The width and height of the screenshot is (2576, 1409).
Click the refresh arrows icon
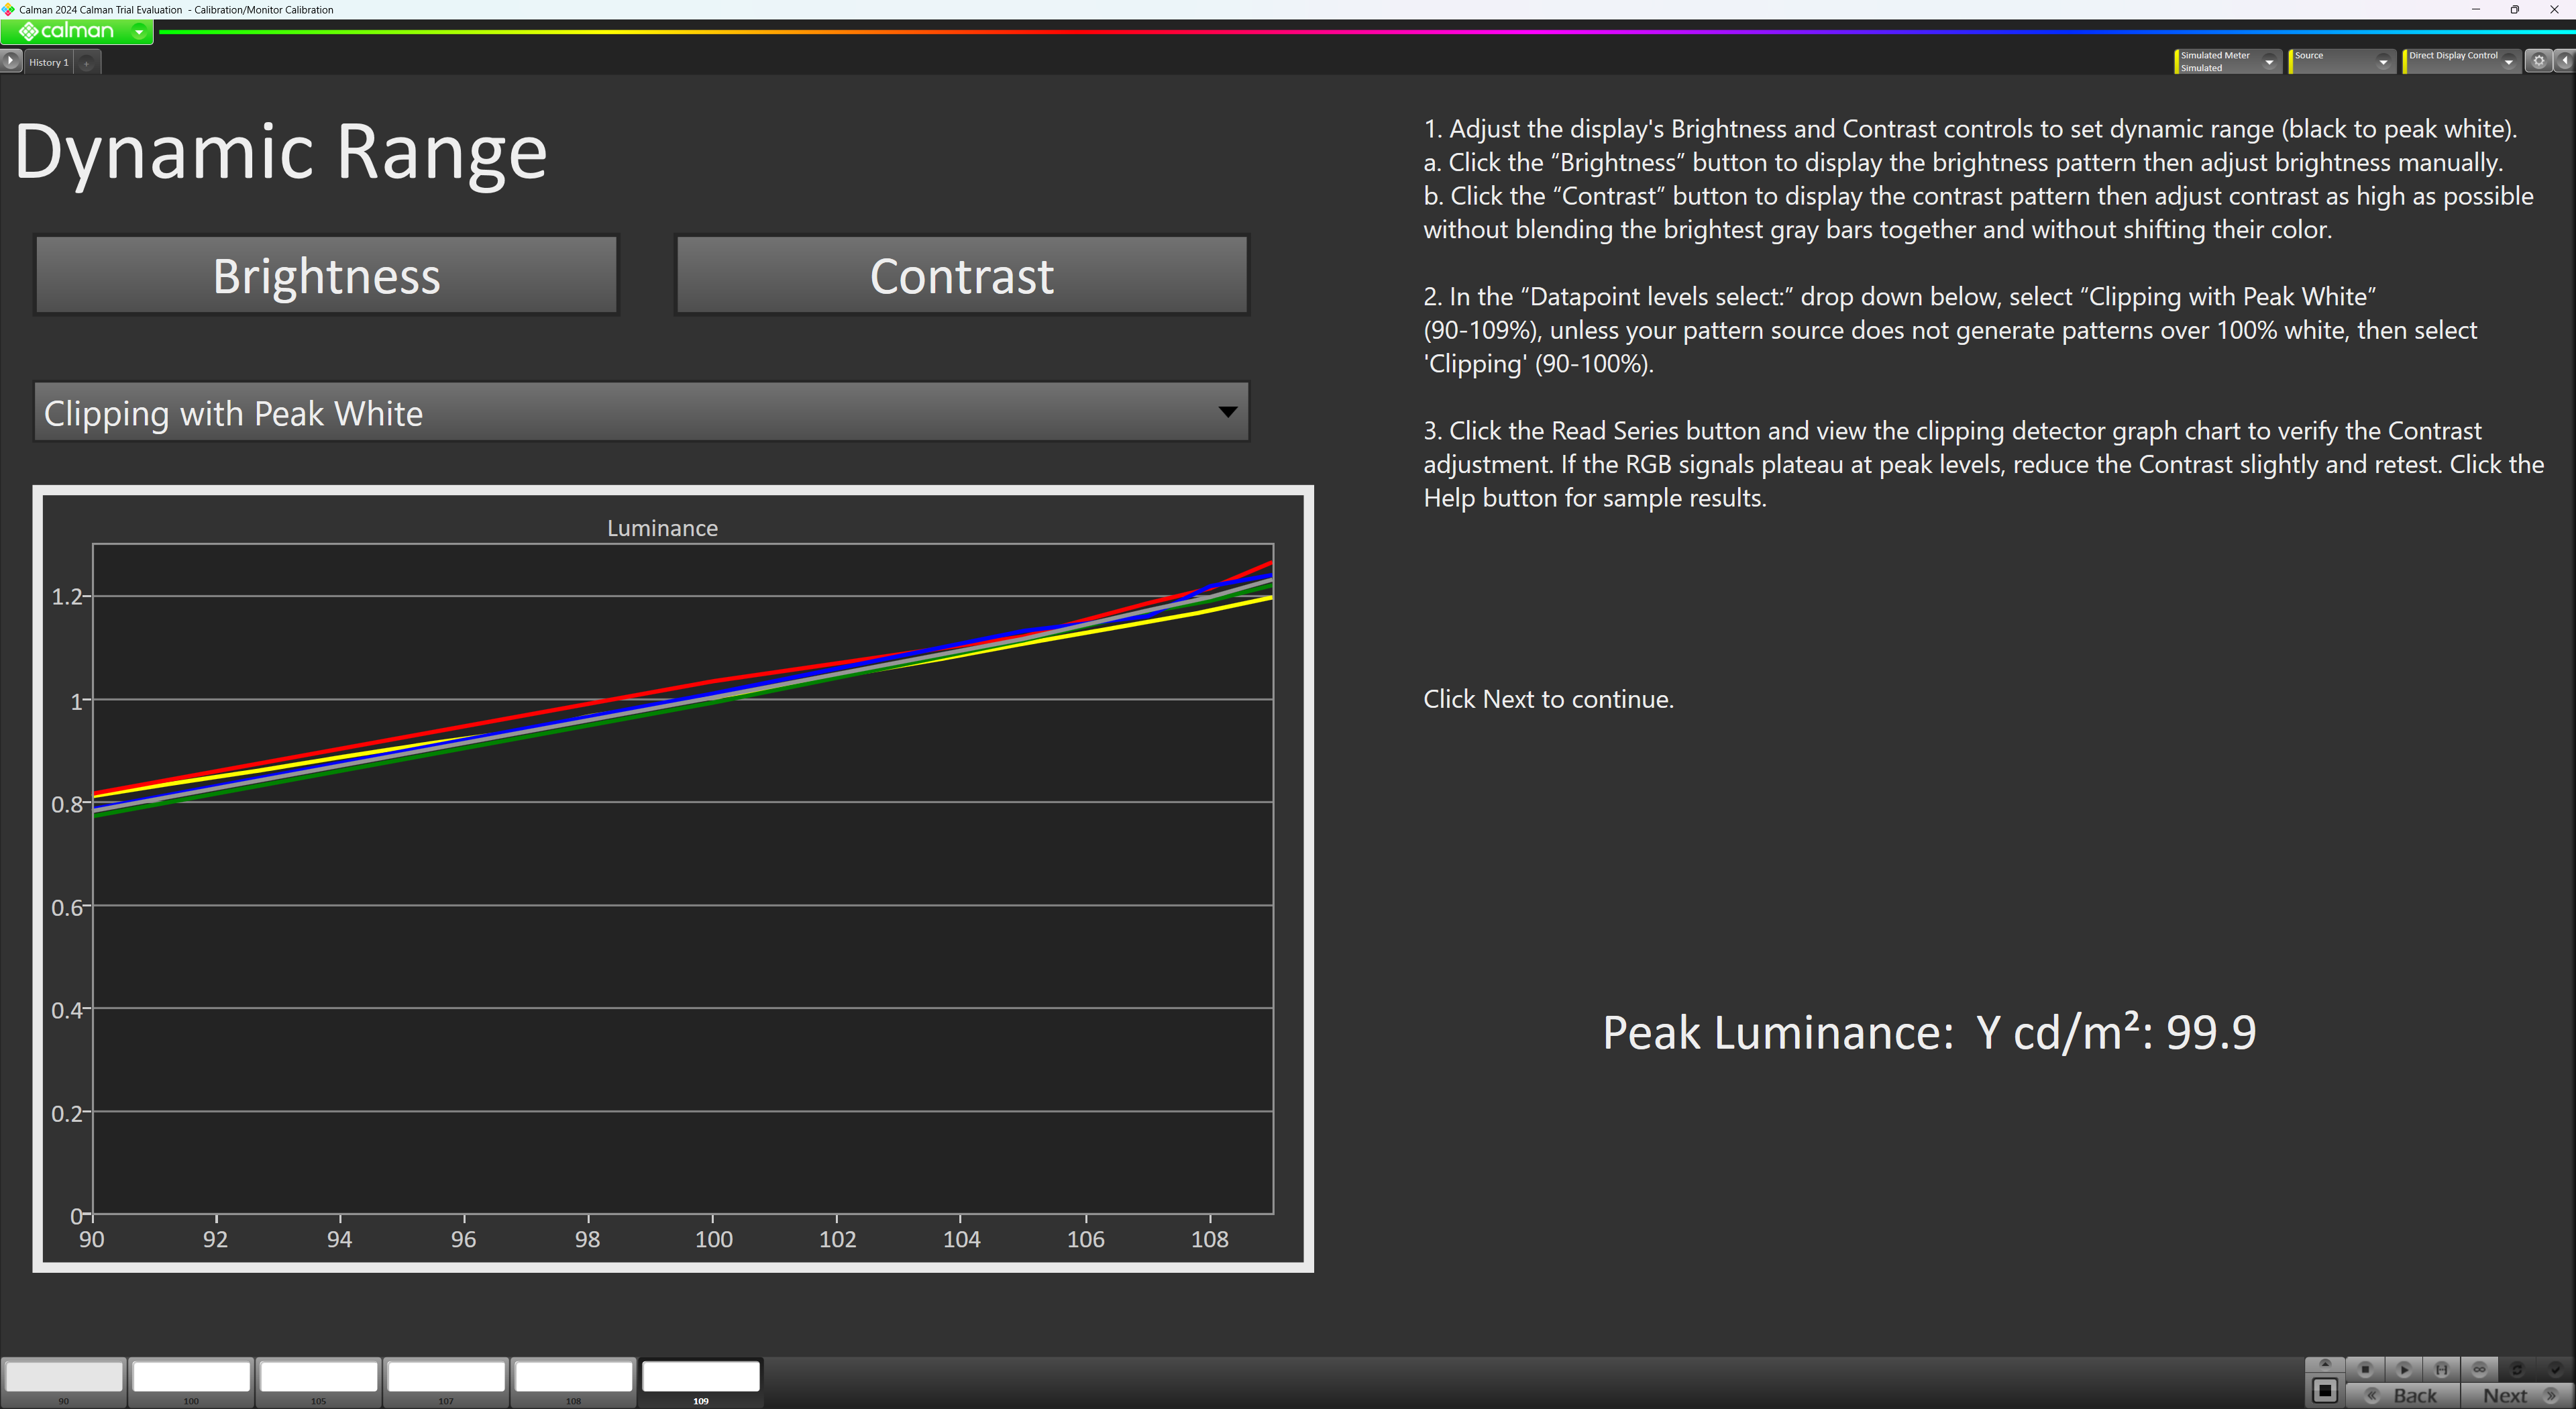tap(2517, 1369)
